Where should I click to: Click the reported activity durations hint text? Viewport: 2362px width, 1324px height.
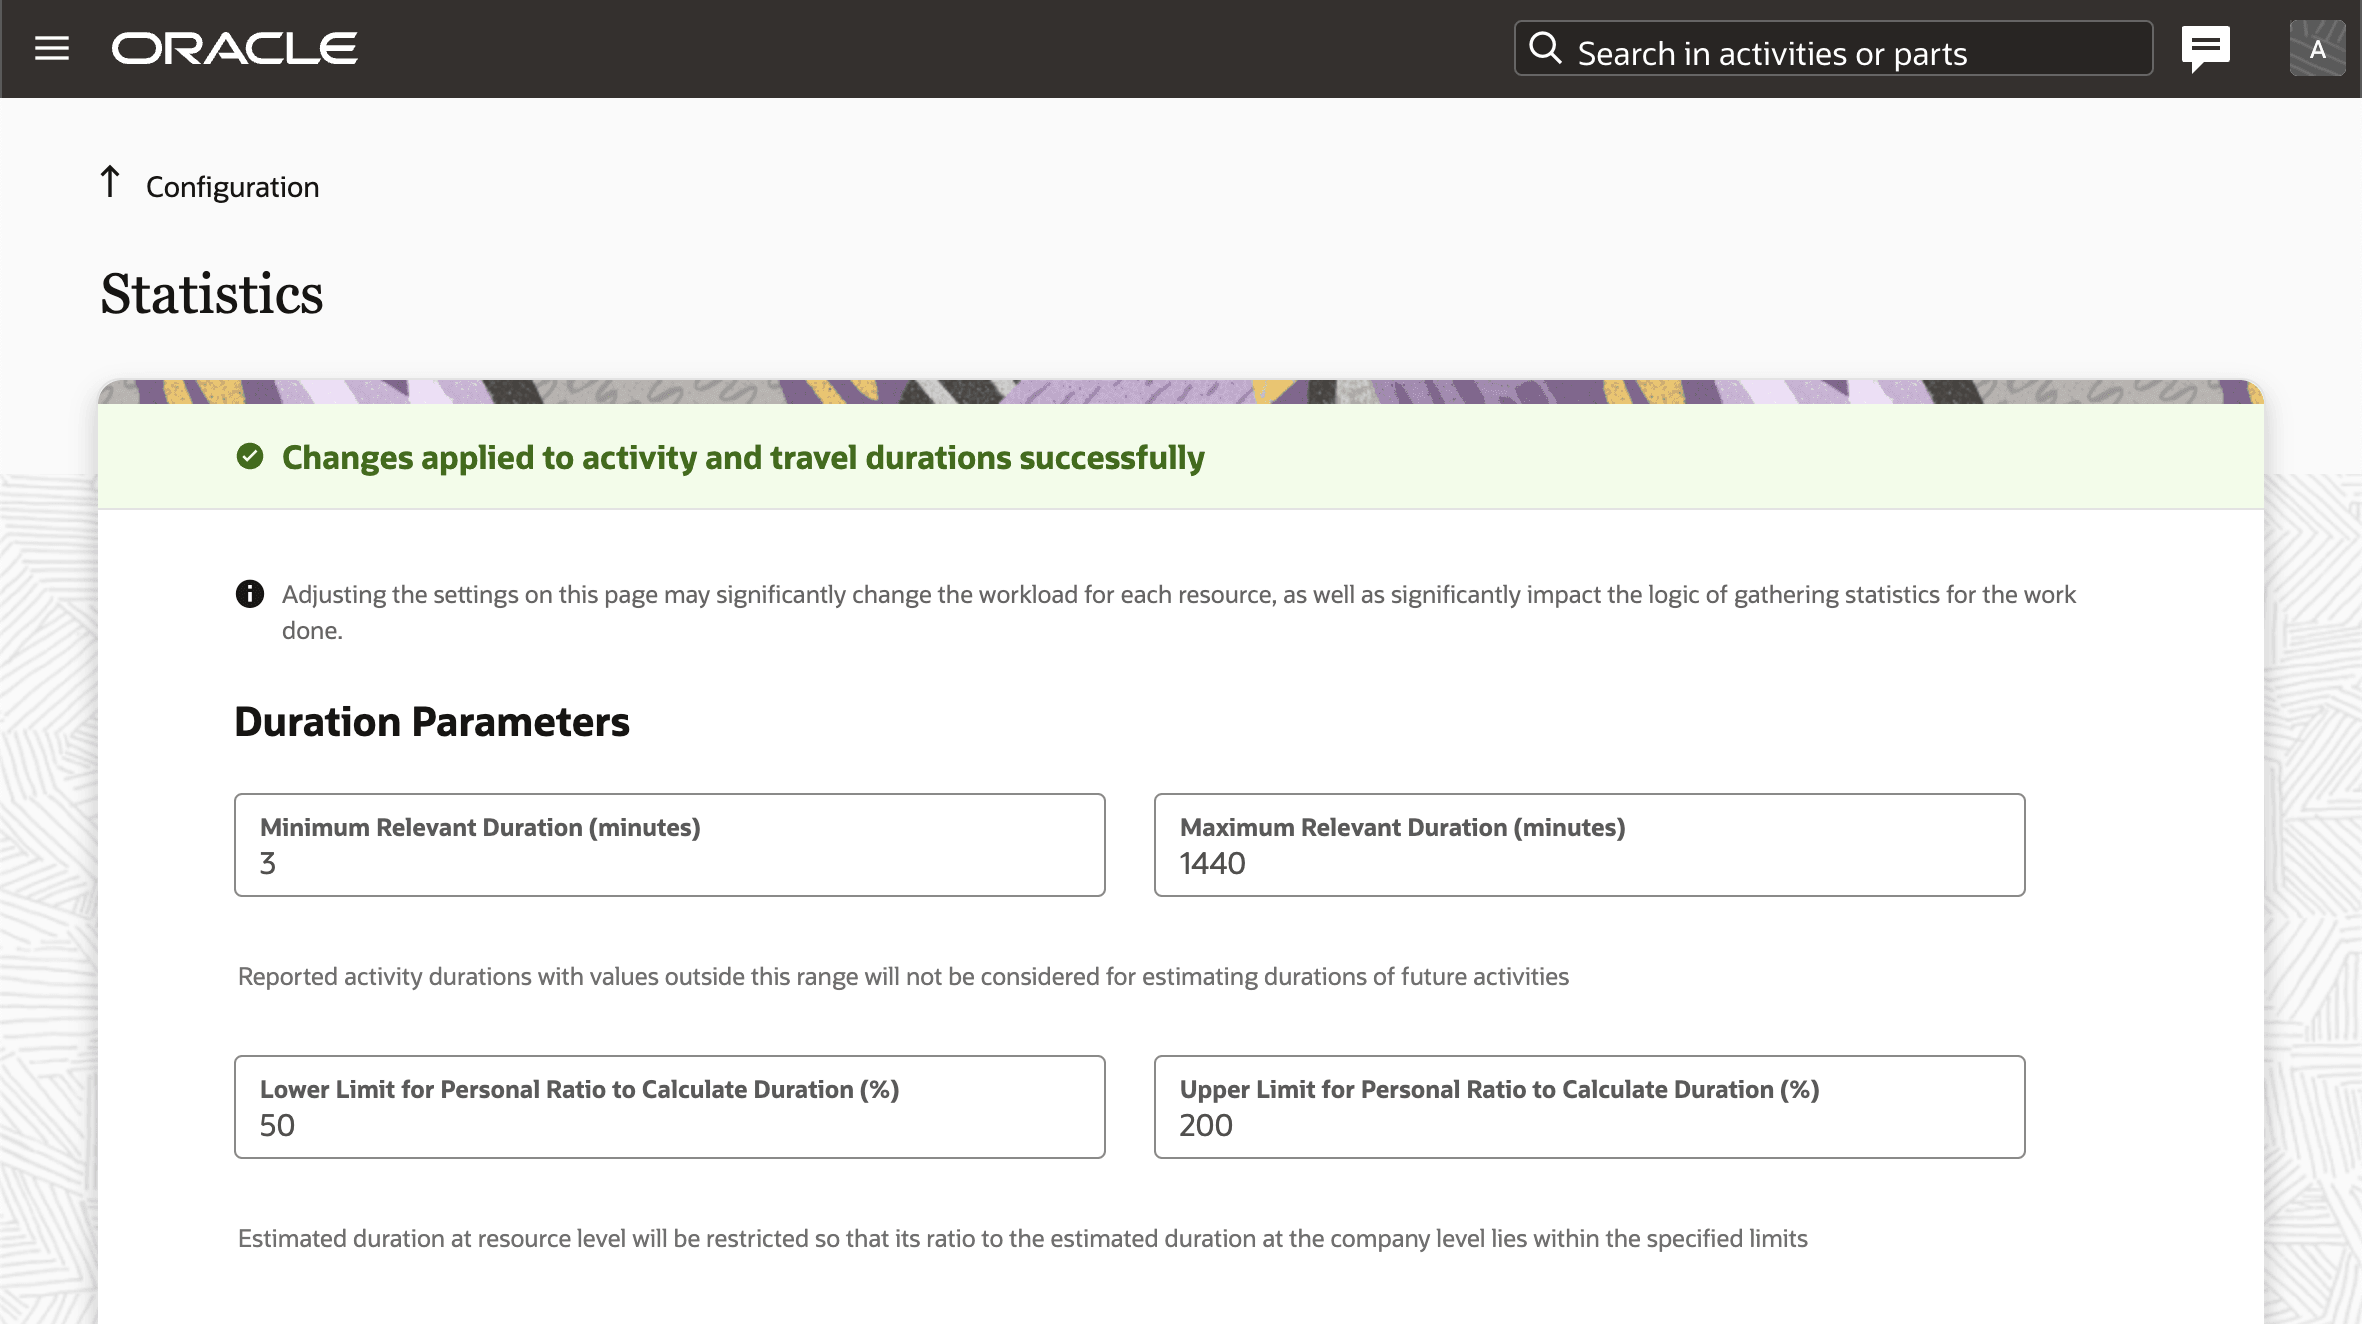[903, 977]
